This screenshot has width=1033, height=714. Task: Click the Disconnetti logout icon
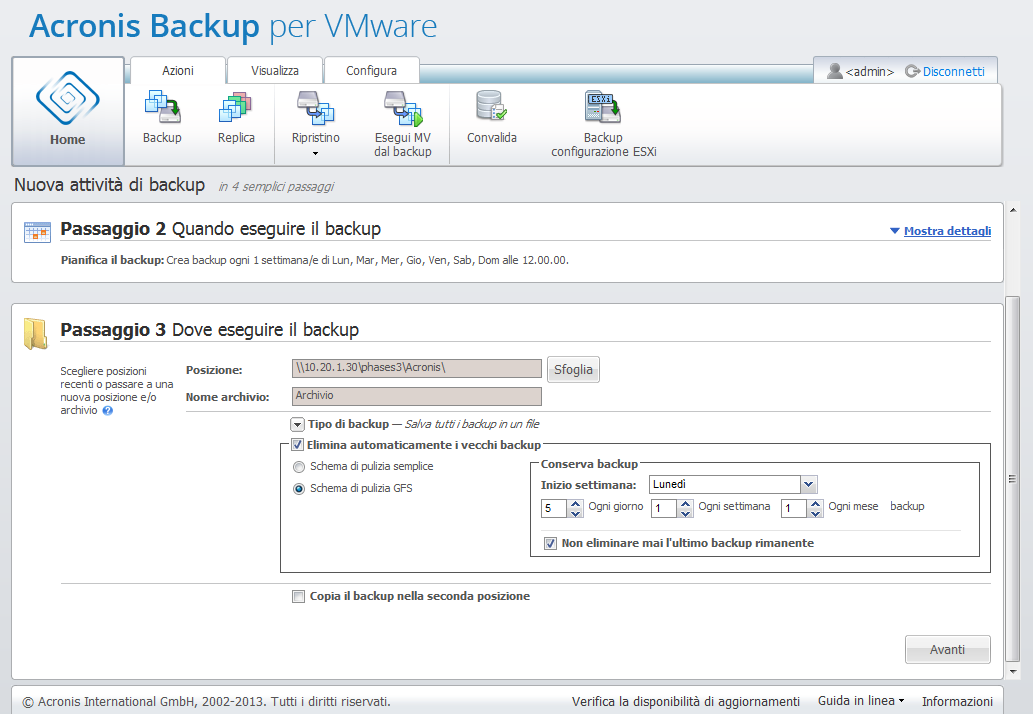click(912, 71)
